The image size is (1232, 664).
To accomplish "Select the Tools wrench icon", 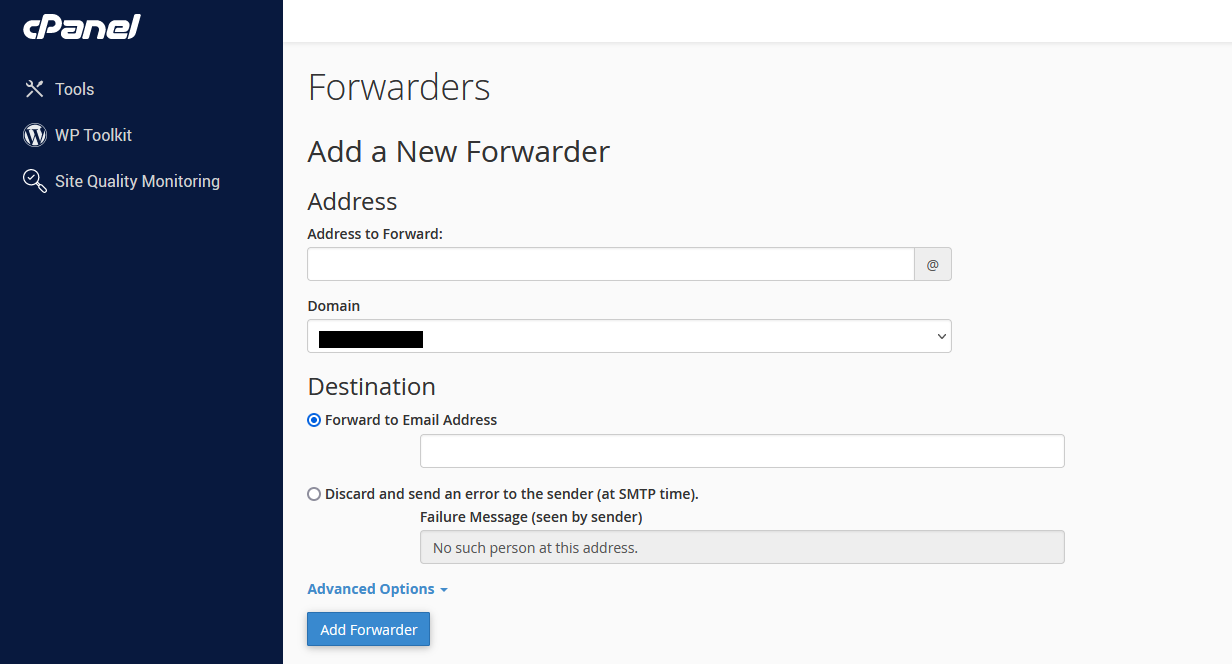I will (x=34, y=88).
